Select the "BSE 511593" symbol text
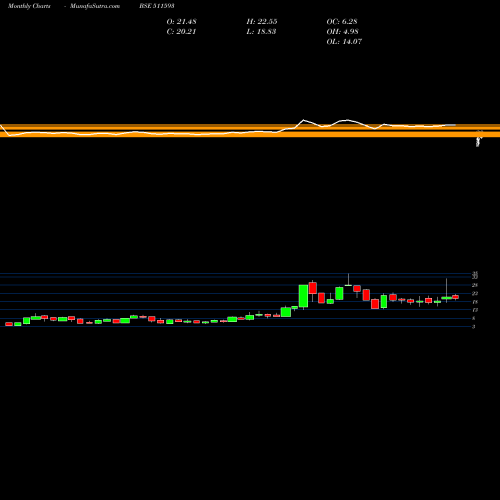 coord(157,6)
